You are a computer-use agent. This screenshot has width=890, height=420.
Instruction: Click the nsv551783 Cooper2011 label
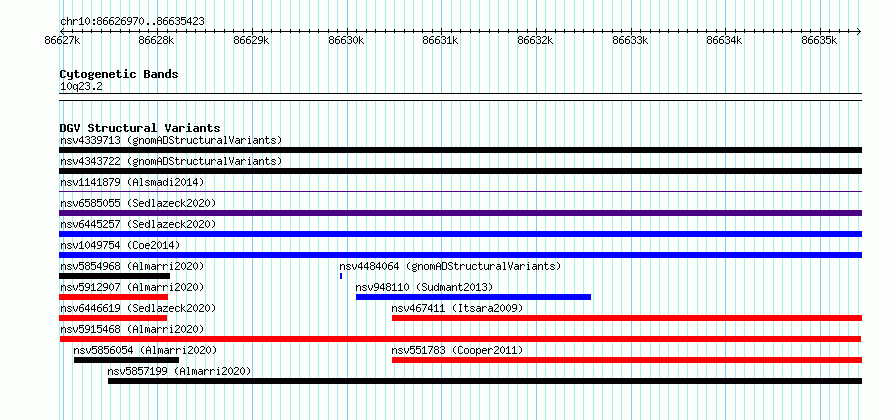[457, 350]
